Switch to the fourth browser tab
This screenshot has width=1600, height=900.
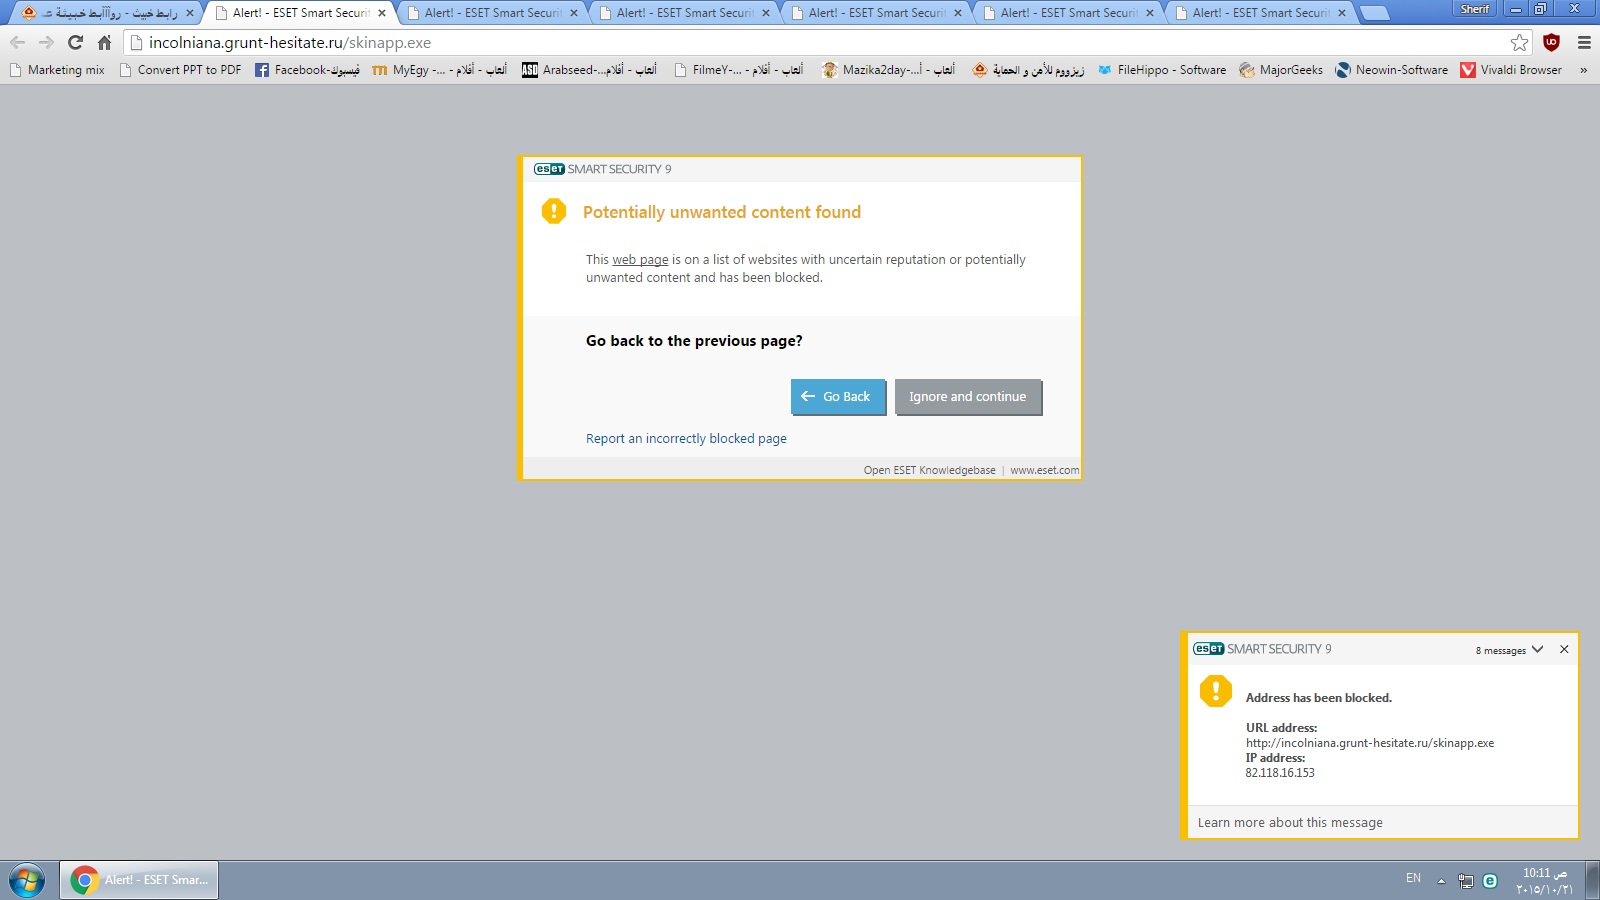pos(683,13)
